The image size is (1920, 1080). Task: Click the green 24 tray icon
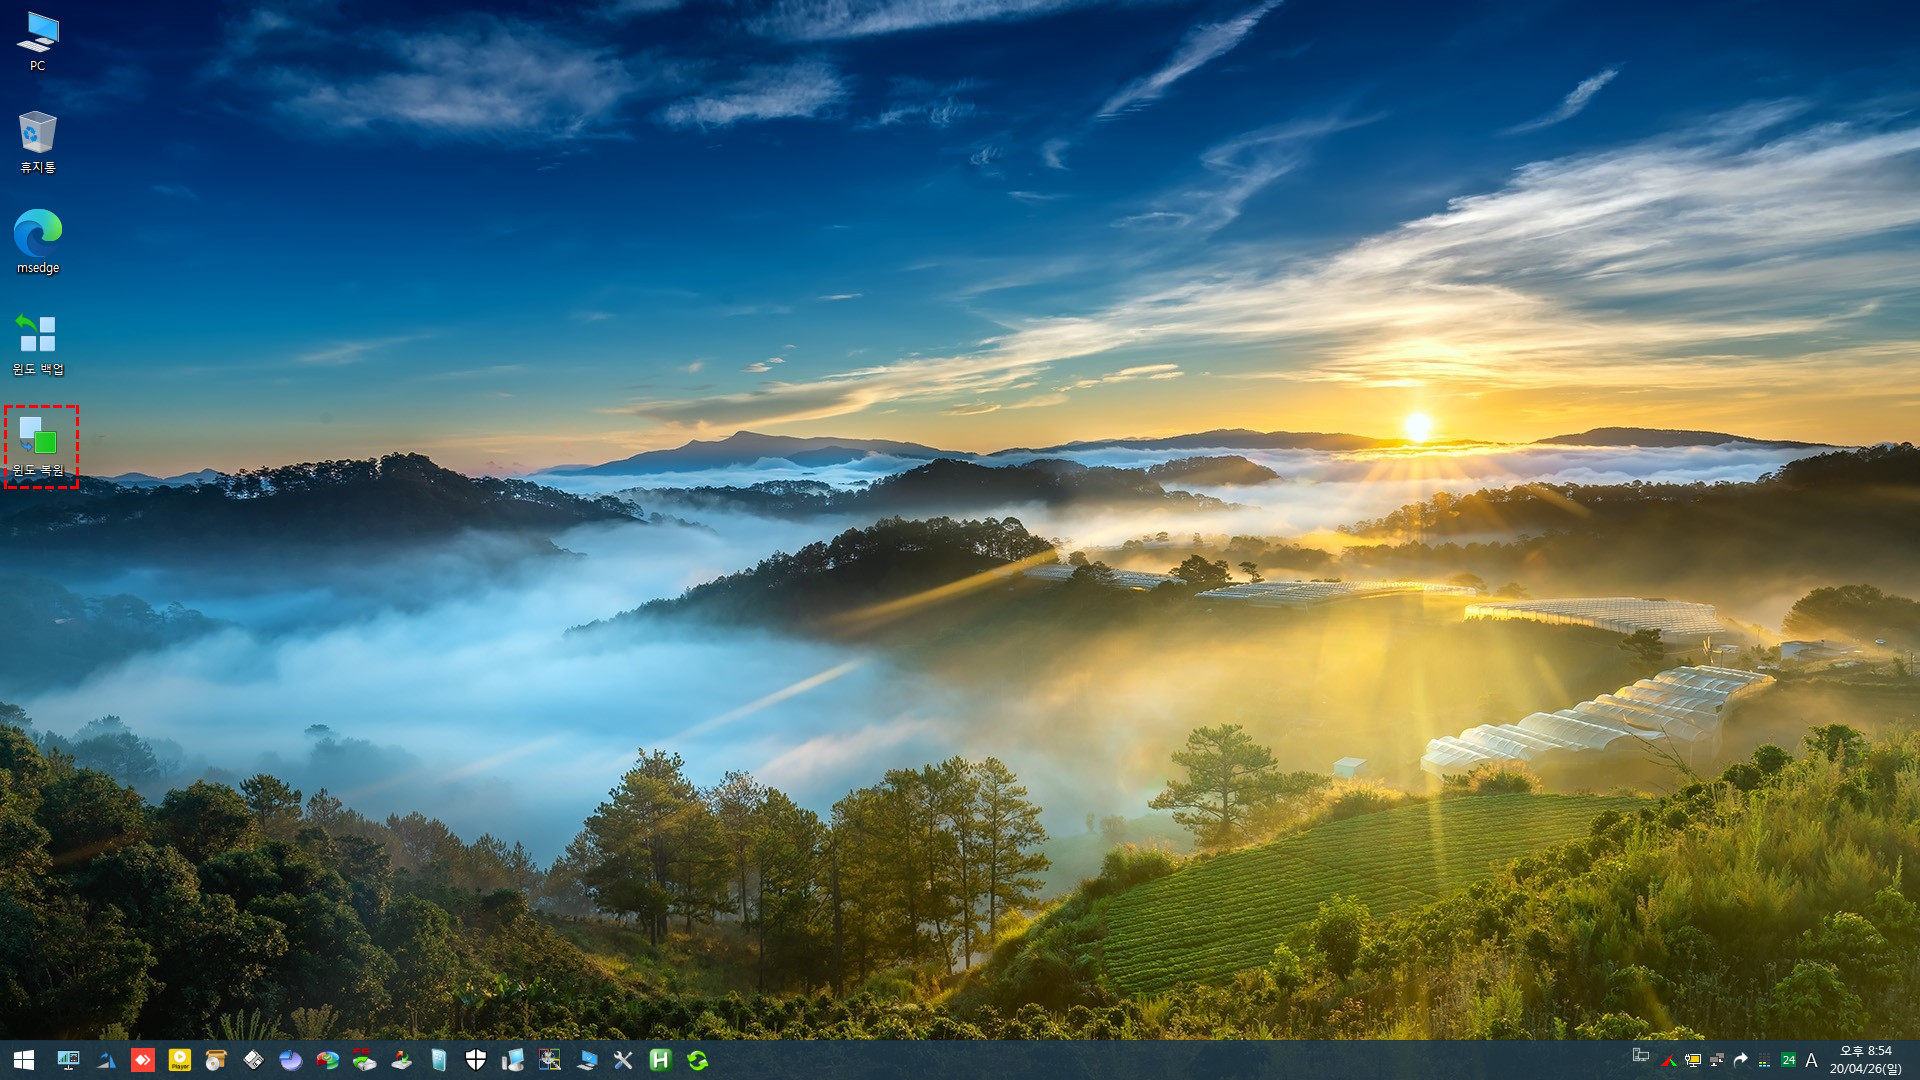[1788, 1060]
